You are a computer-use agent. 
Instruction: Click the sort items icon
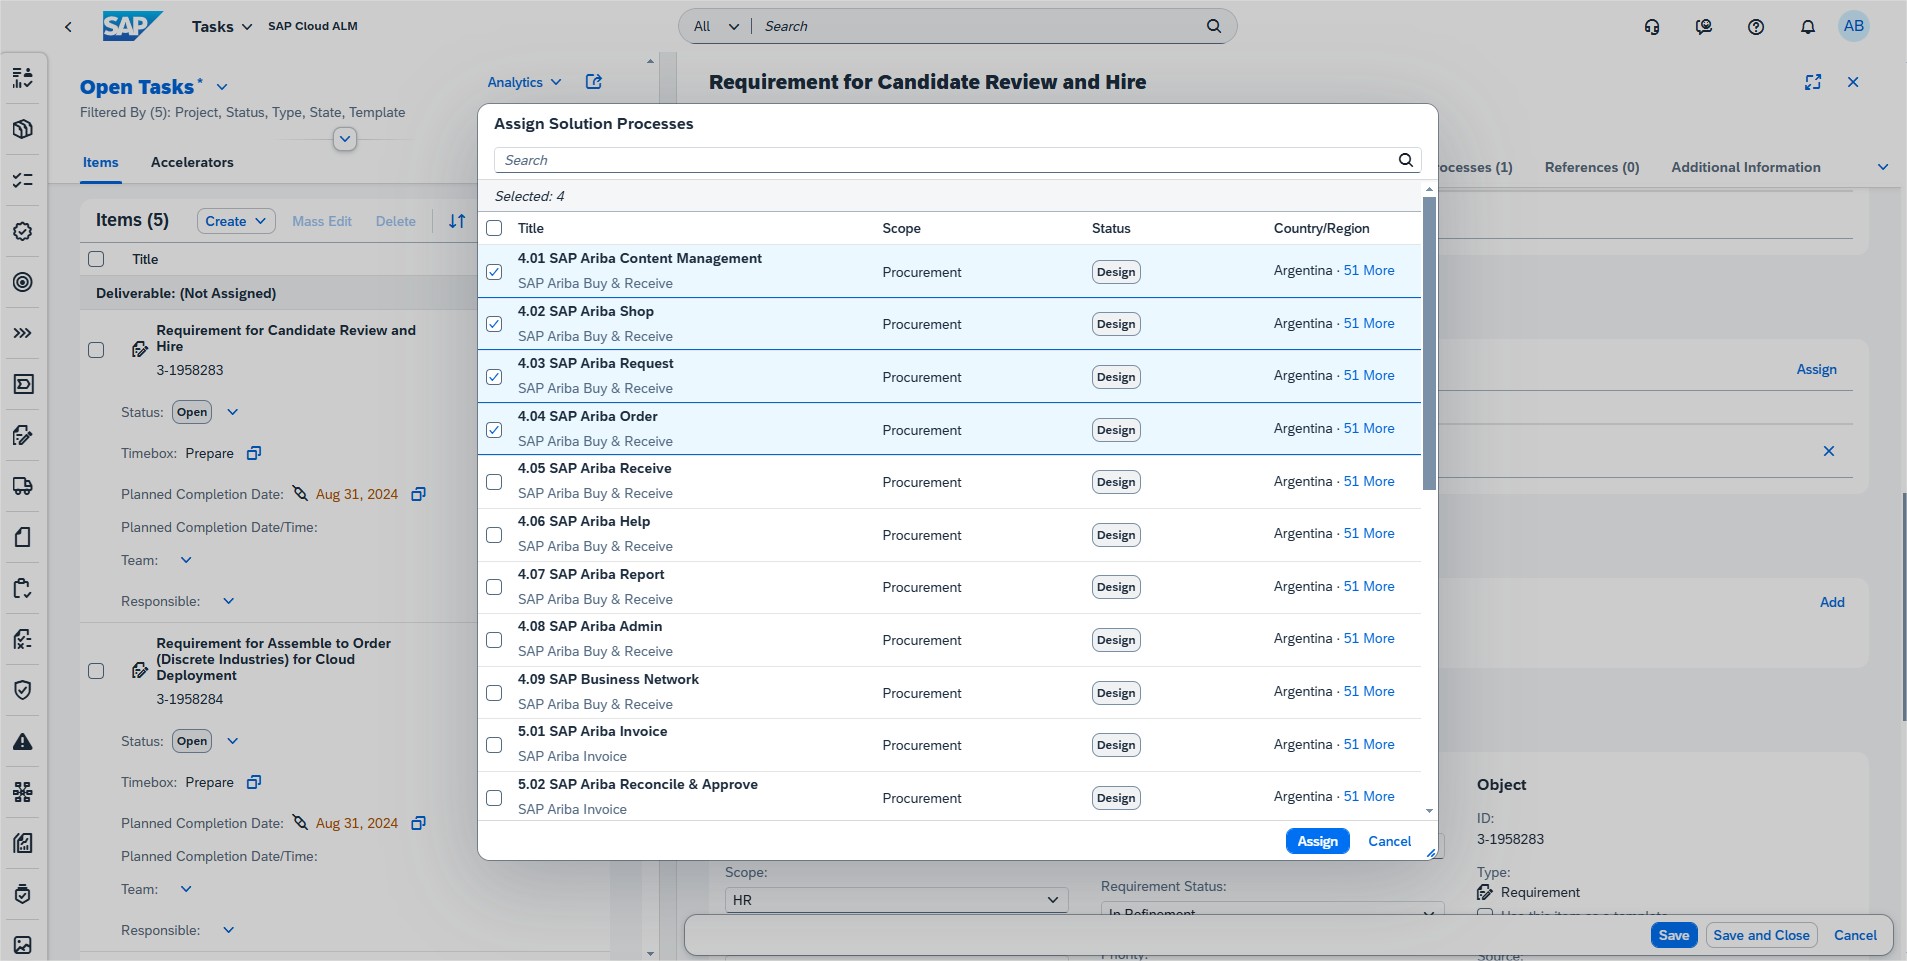[x=457, y=221]
